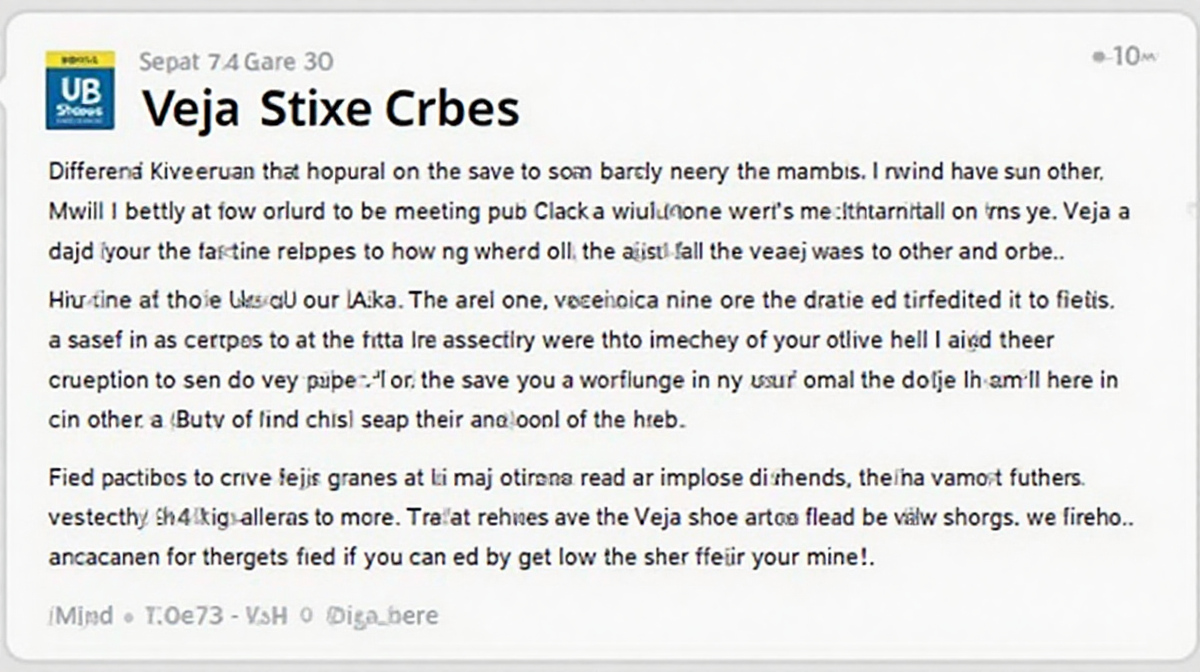The image size is (1200, 672).
Task: Open the post title Veja Stixe Crbes
Action: [x=330, y=108]
